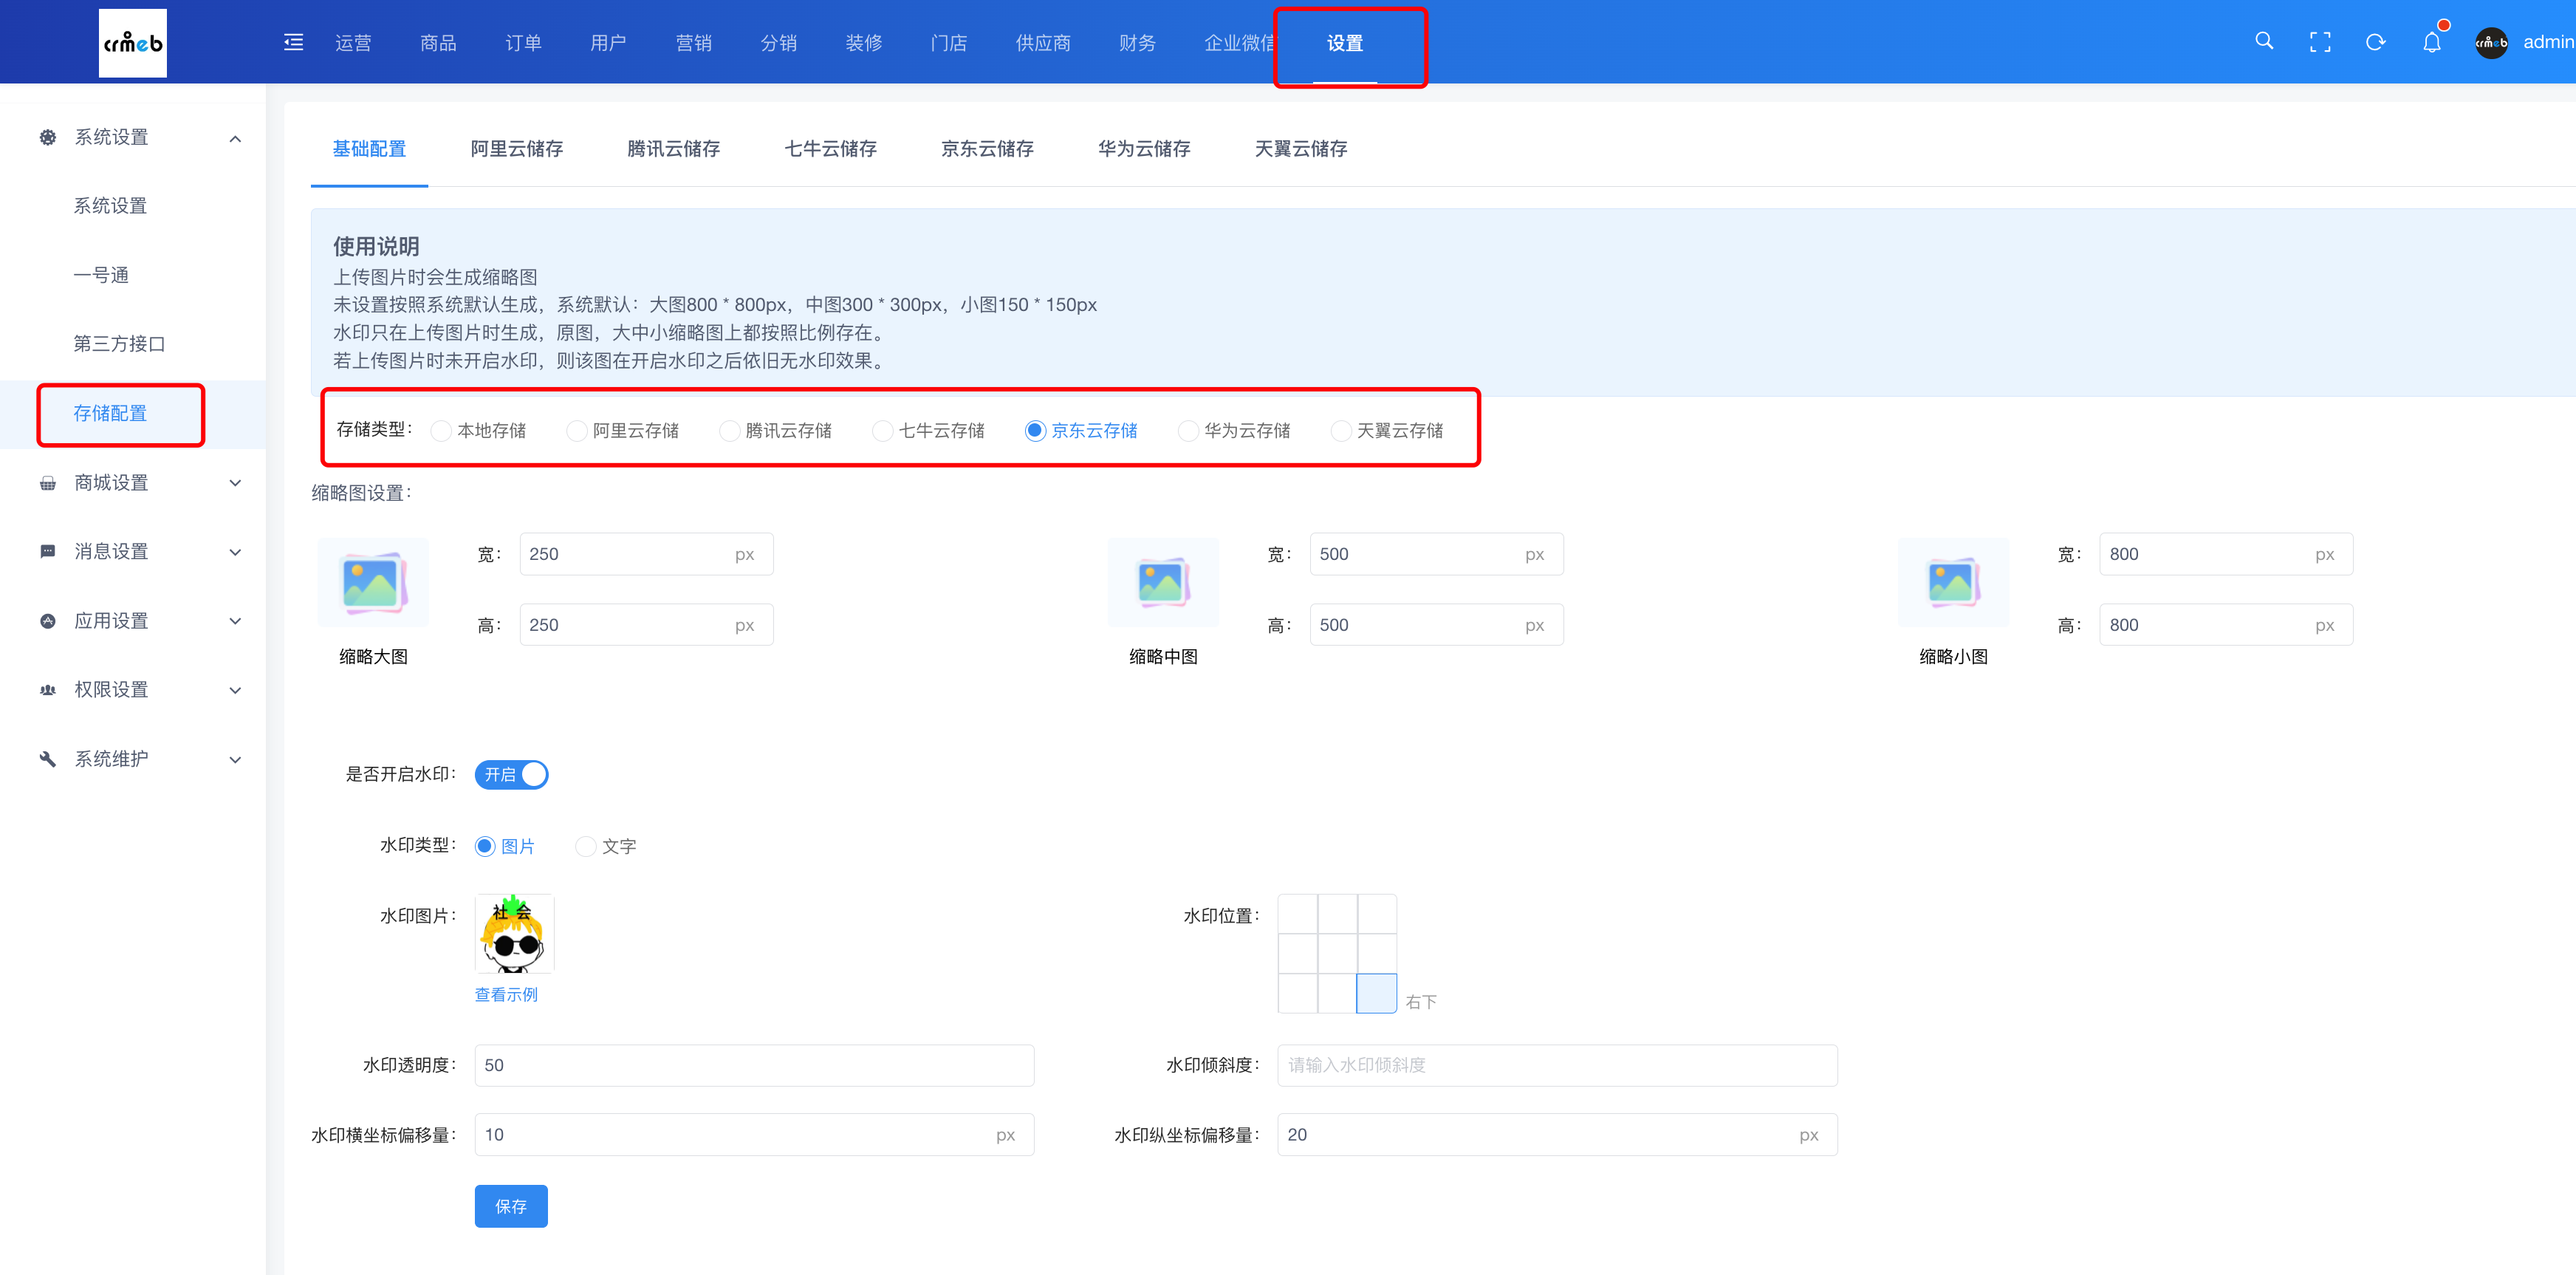Viewport: 2576px width, 1275px height.
Task: Open the 财务 top menu
Action: pyautogui.click(x=1137, y=43)
